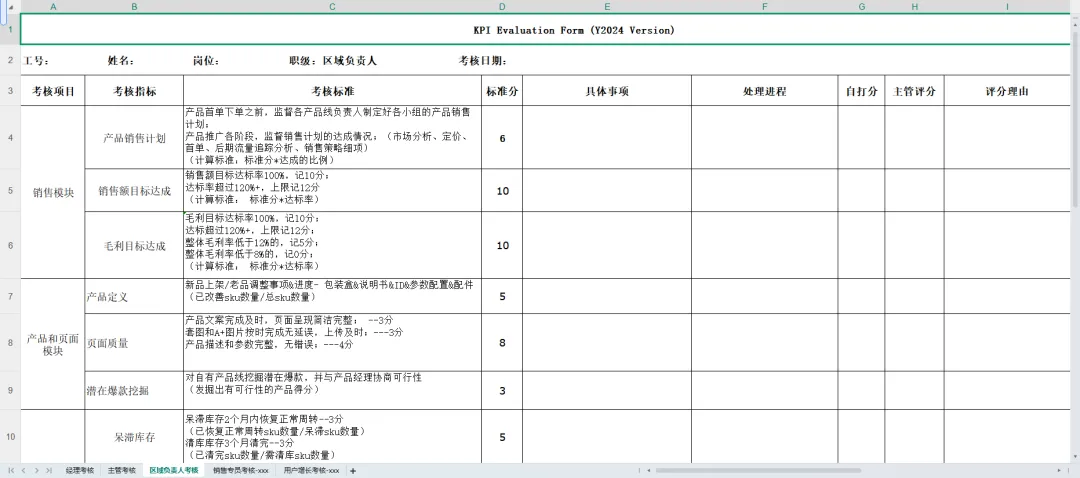Select the 区域负责人考核 sheet tab
Screen dimensions: 1080x478
click(x=174, y=471)
